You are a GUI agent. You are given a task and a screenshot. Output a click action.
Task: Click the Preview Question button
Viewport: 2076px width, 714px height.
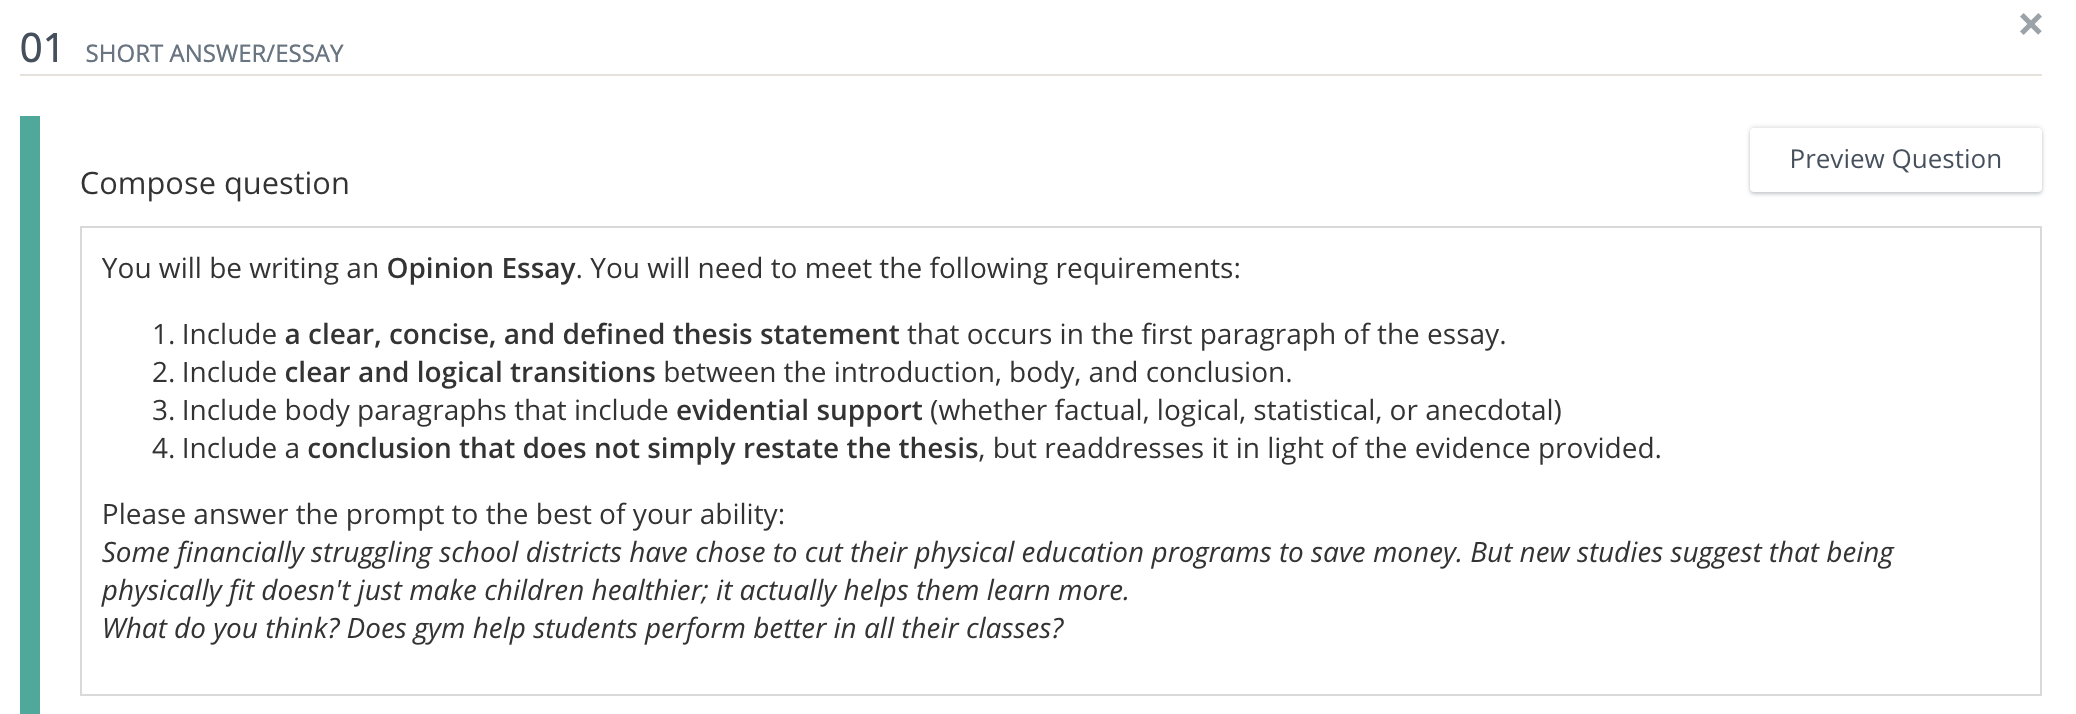click(x=1895, y=160)
